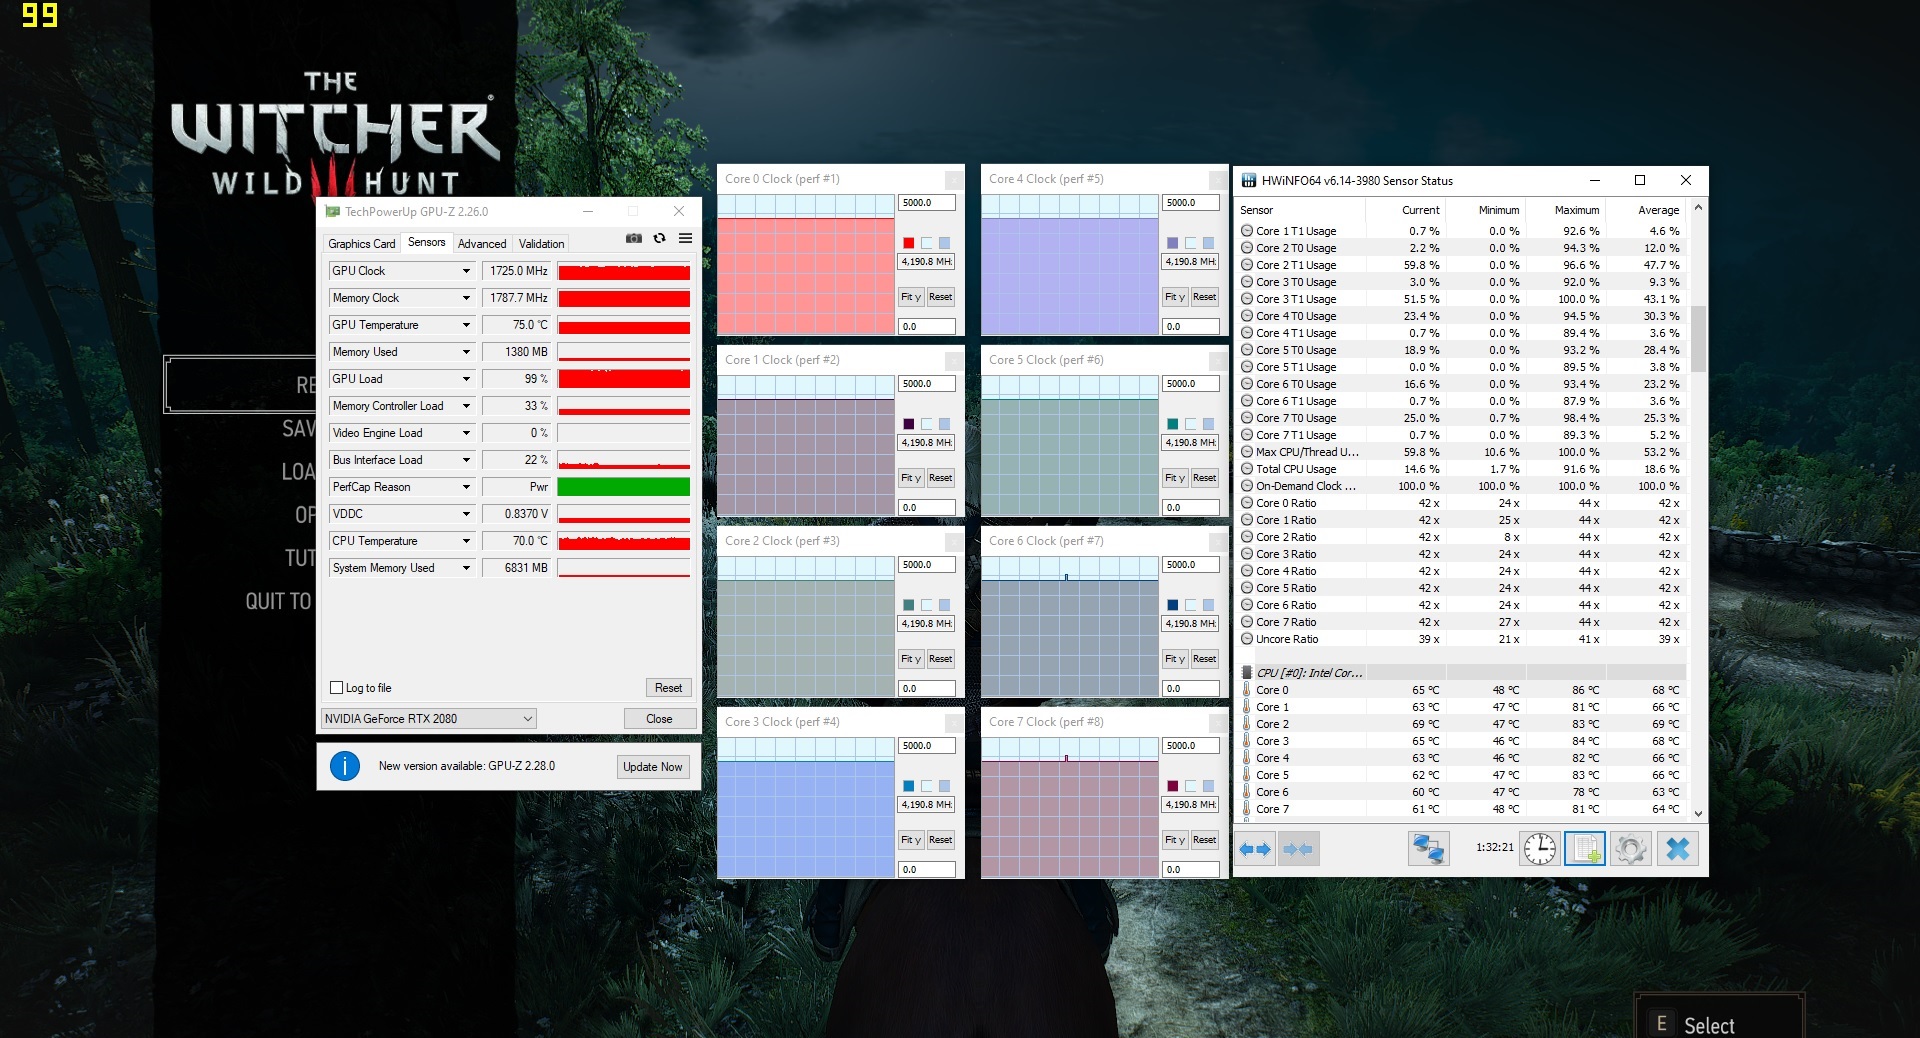Switch to the Graphics Card tab
The height and width of the screenshot is (1038, 1920).
pyautogui.click(x=362, y=244)
